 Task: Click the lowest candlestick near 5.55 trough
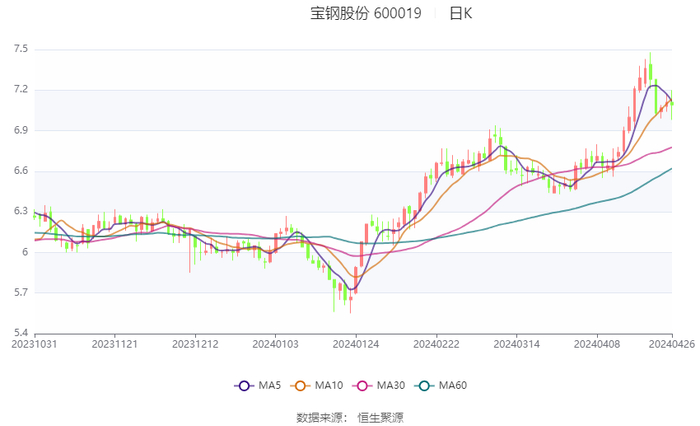tap(350, 299)
